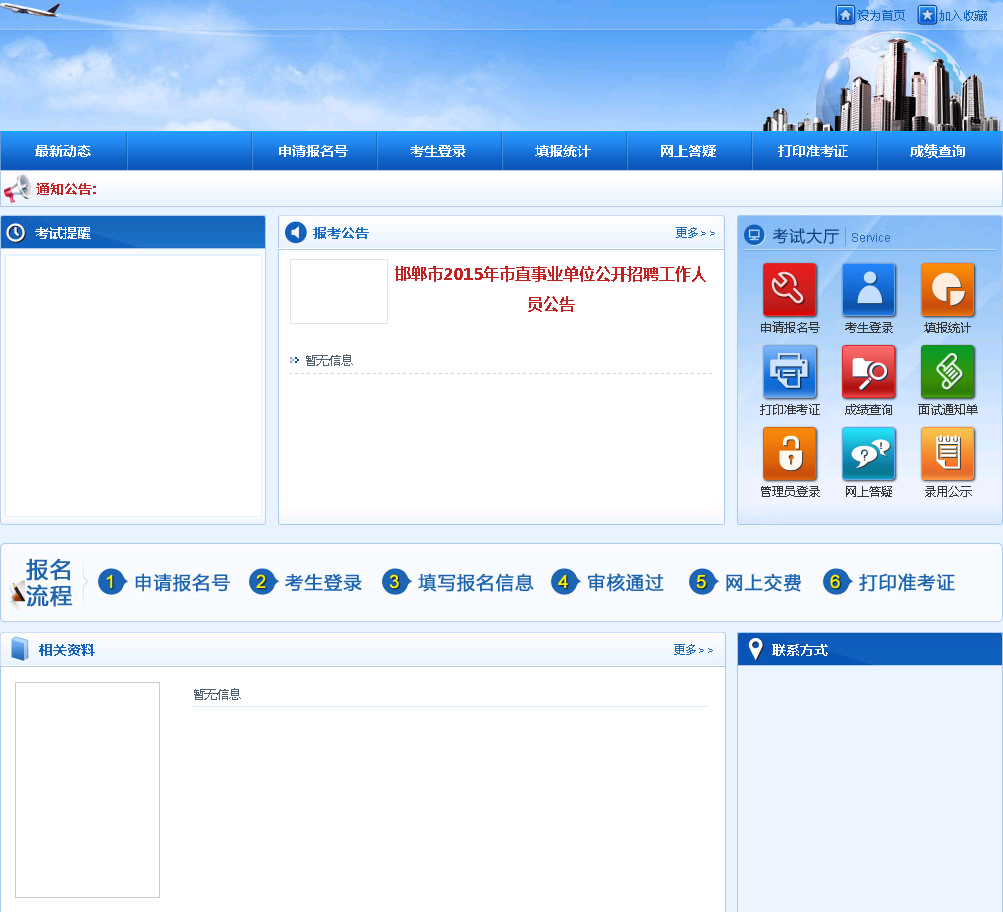Click 审核通过 step text
This screenshot has height=912, width=1003.
(x=626, y=583)
